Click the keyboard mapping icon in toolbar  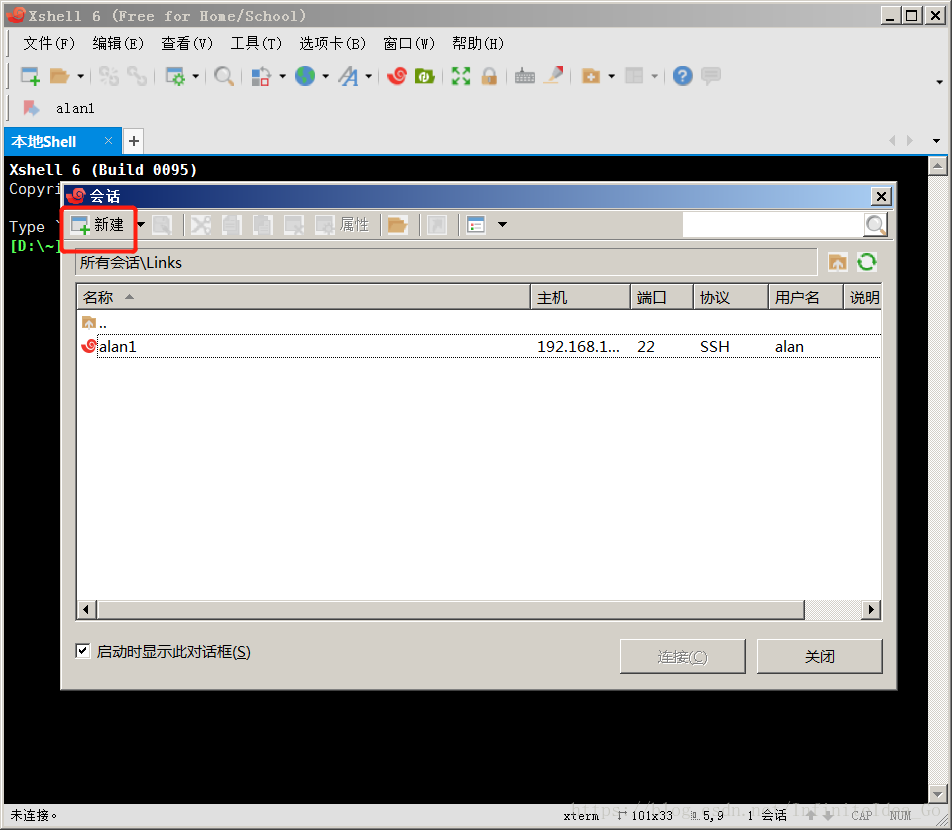(525, 77)
